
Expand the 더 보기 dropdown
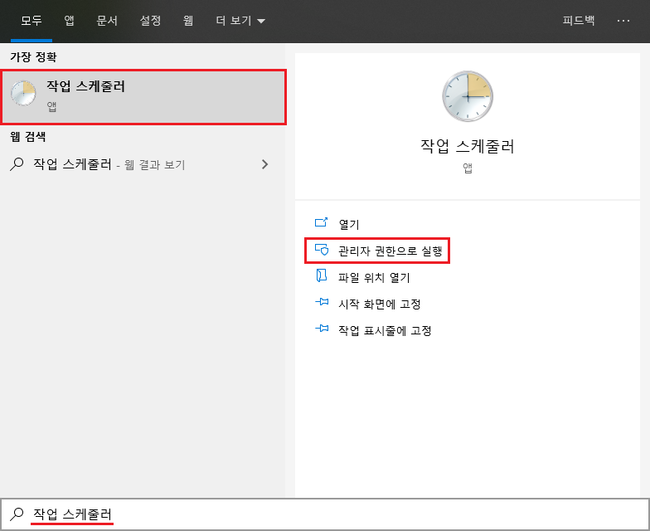tap(239, 20)
